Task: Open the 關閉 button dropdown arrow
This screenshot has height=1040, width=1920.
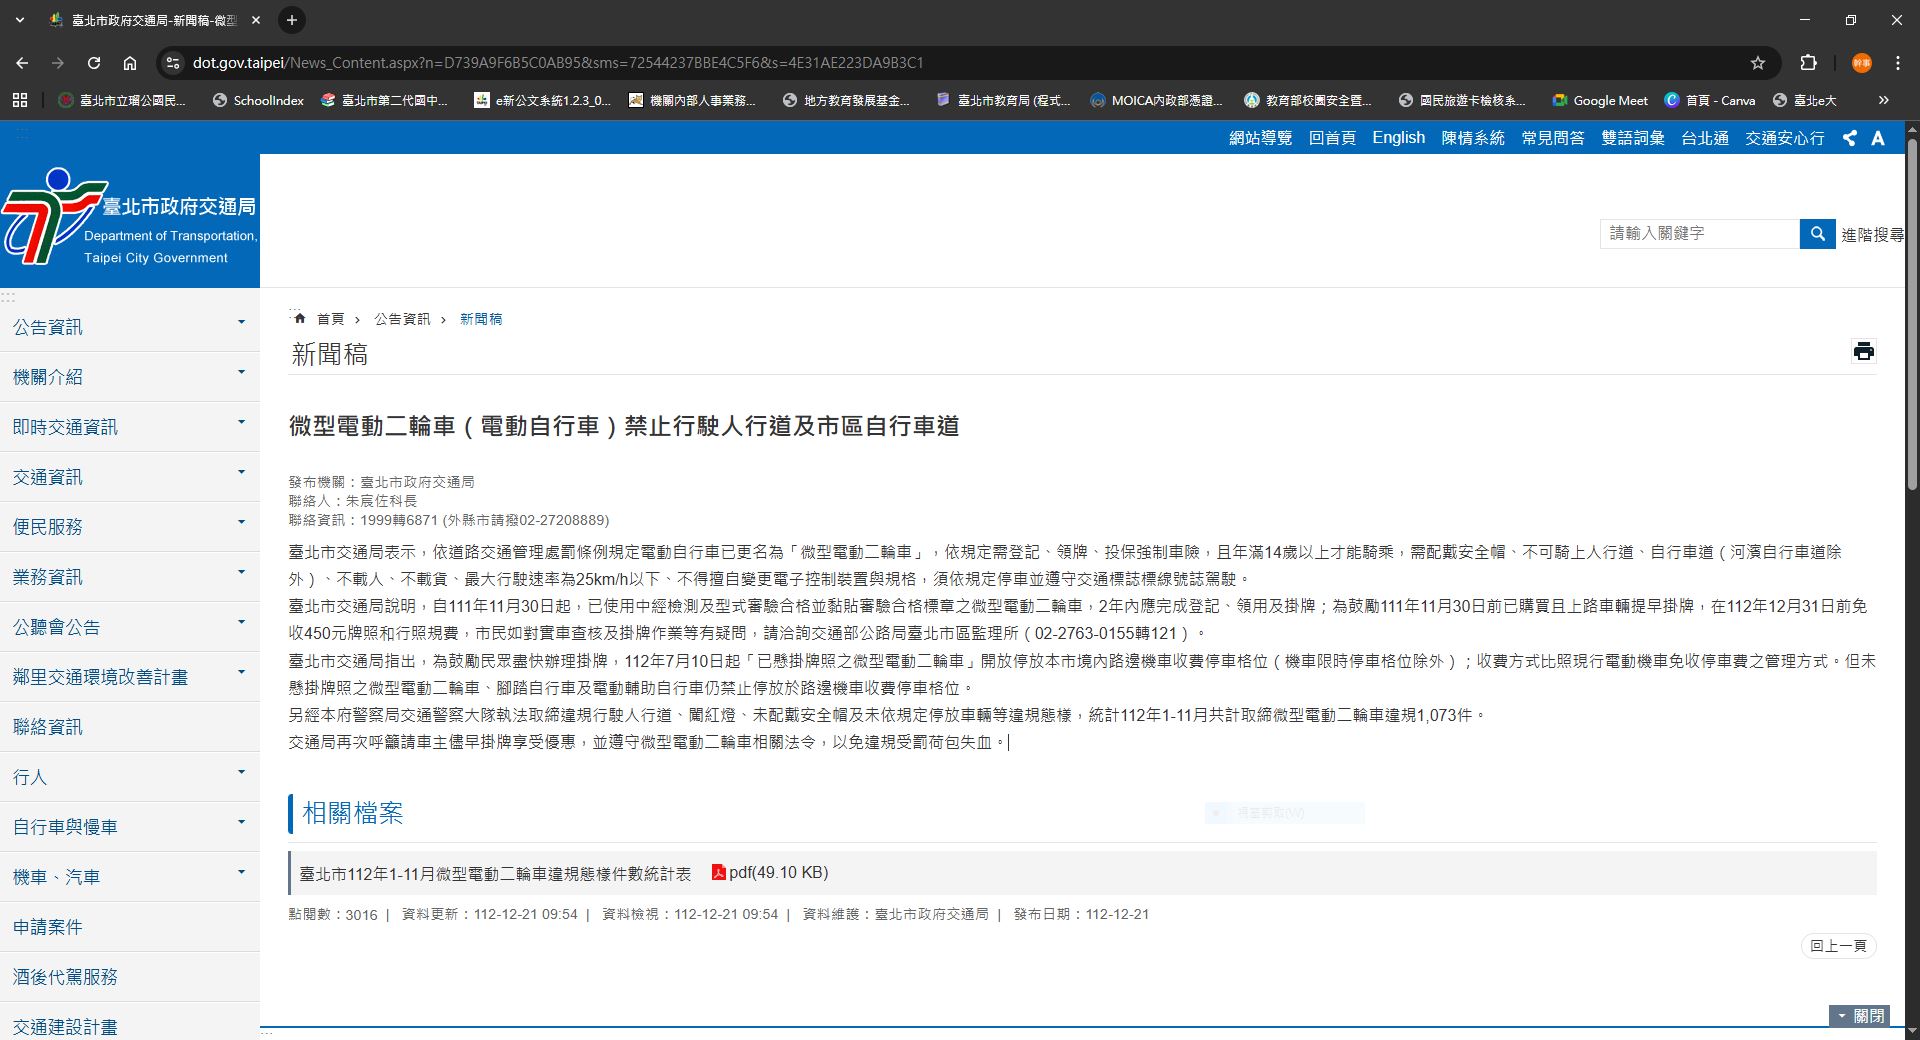Action: [x=1843, y=1016]
